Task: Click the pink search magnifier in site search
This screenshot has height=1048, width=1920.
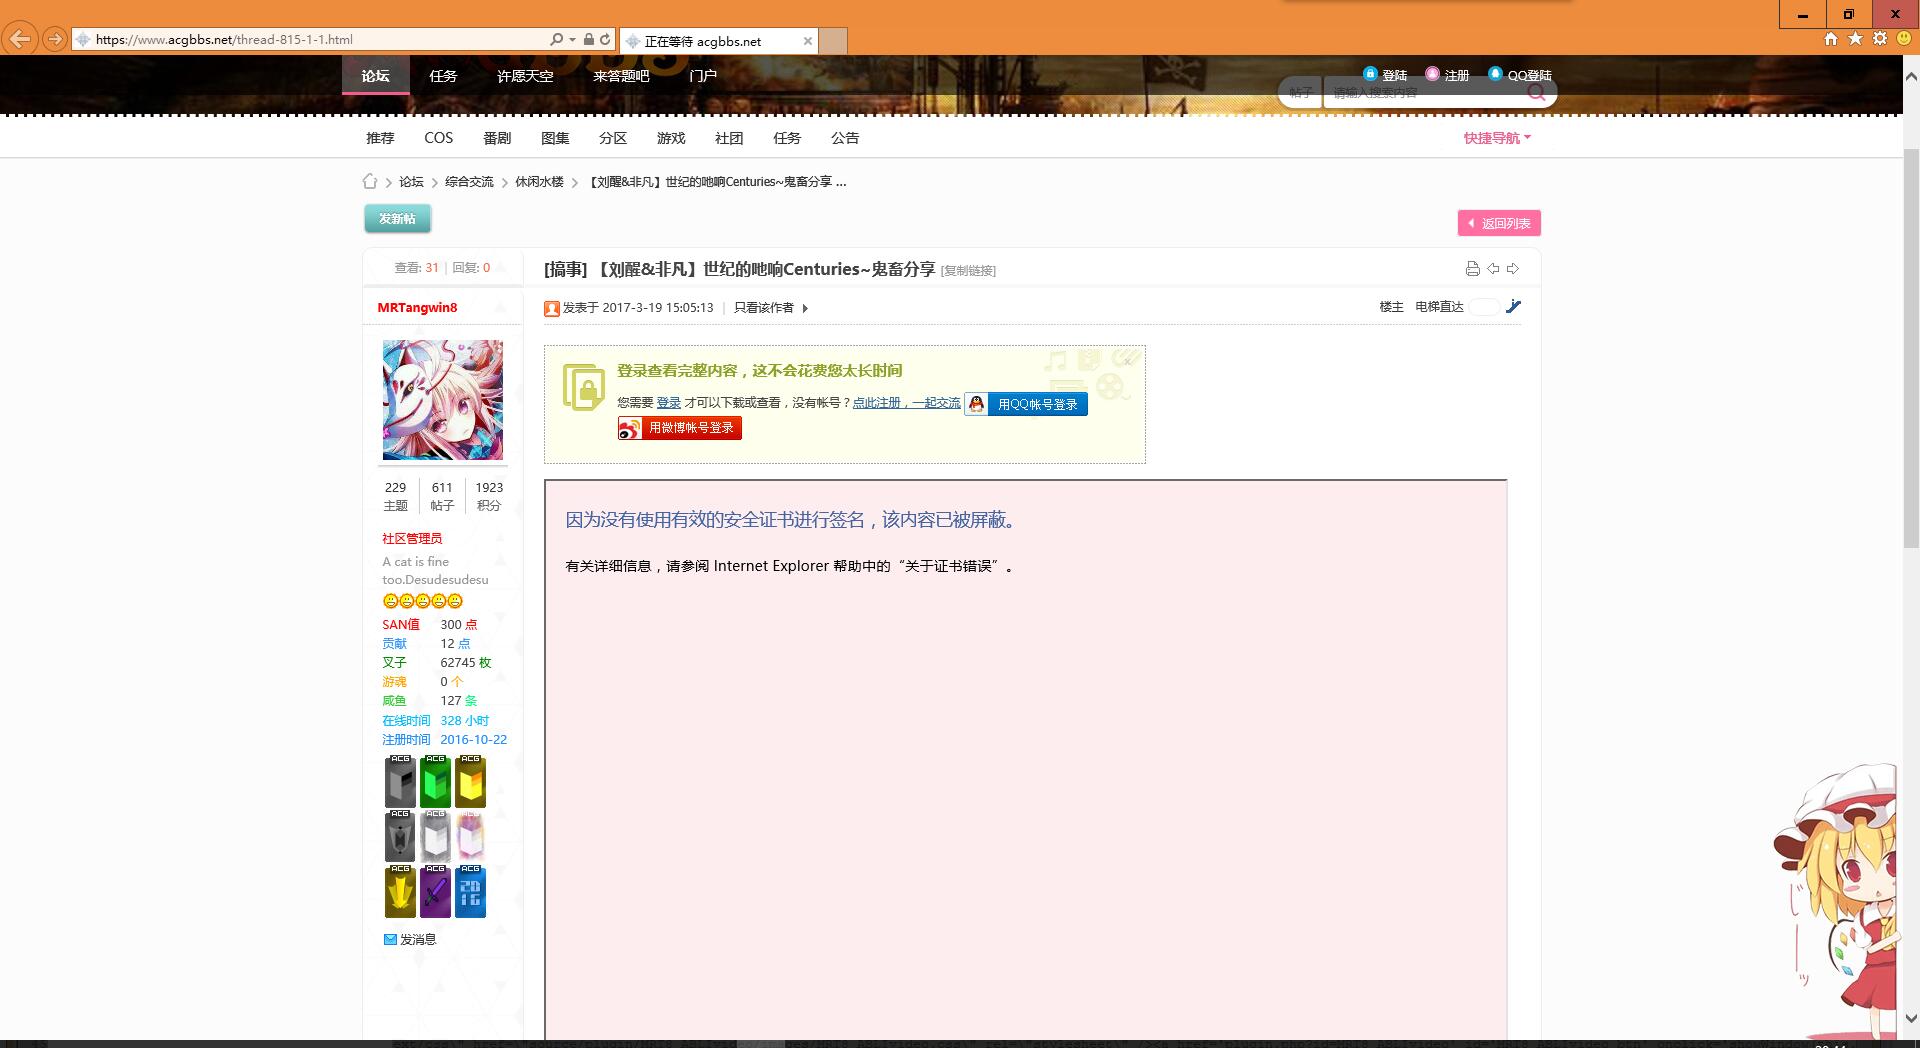Action: pos(1537,93)
